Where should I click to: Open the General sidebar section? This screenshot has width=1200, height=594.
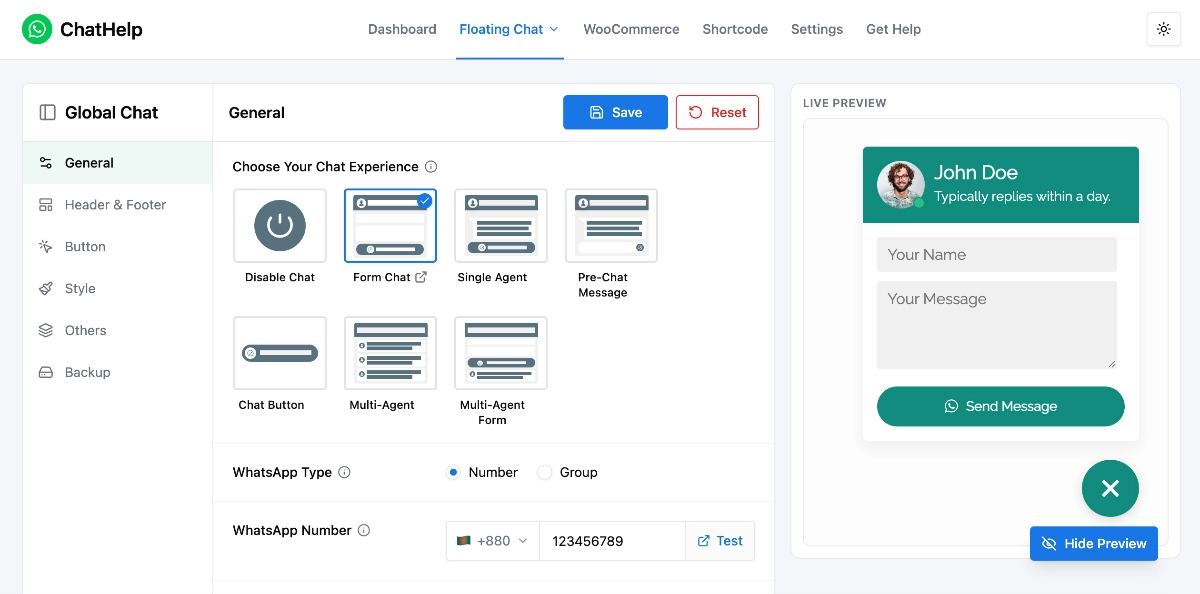pyautogui.click(x=118, y=163)
